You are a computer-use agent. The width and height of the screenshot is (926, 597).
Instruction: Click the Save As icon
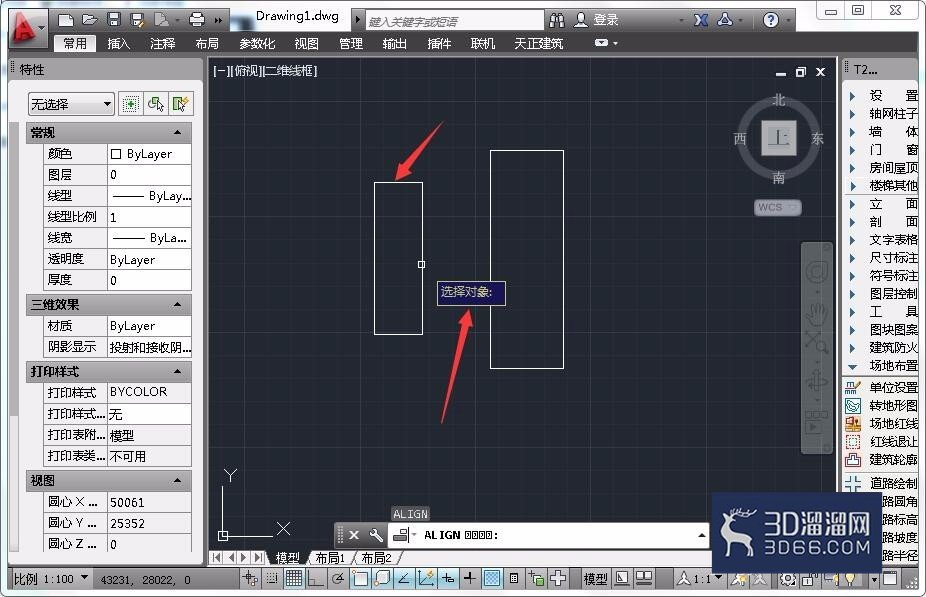(x=137, y=21)
